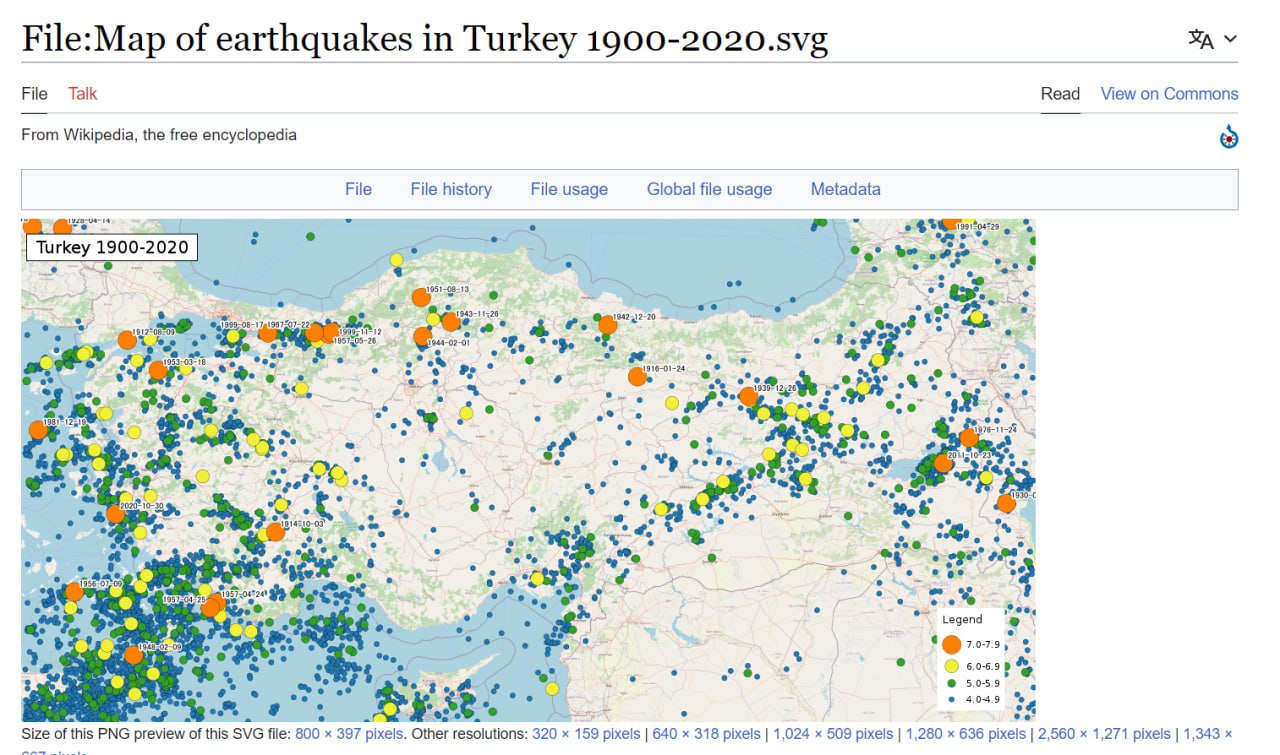Image resolution: width=1280 pixels, height=755 pixels.
Task: Expand the language dropdown chevron
Action: tap(1231, 39)
